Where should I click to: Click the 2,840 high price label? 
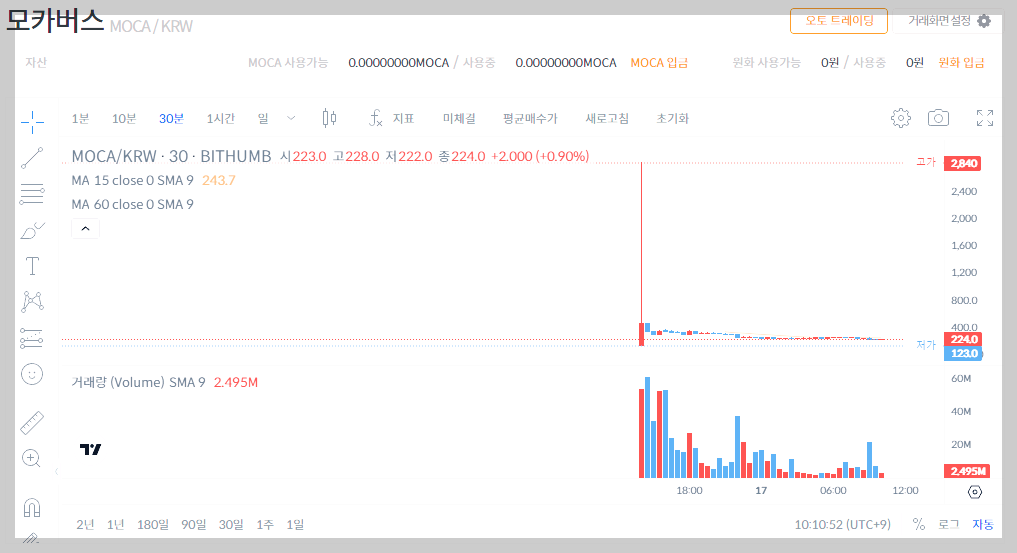point(963,163)
